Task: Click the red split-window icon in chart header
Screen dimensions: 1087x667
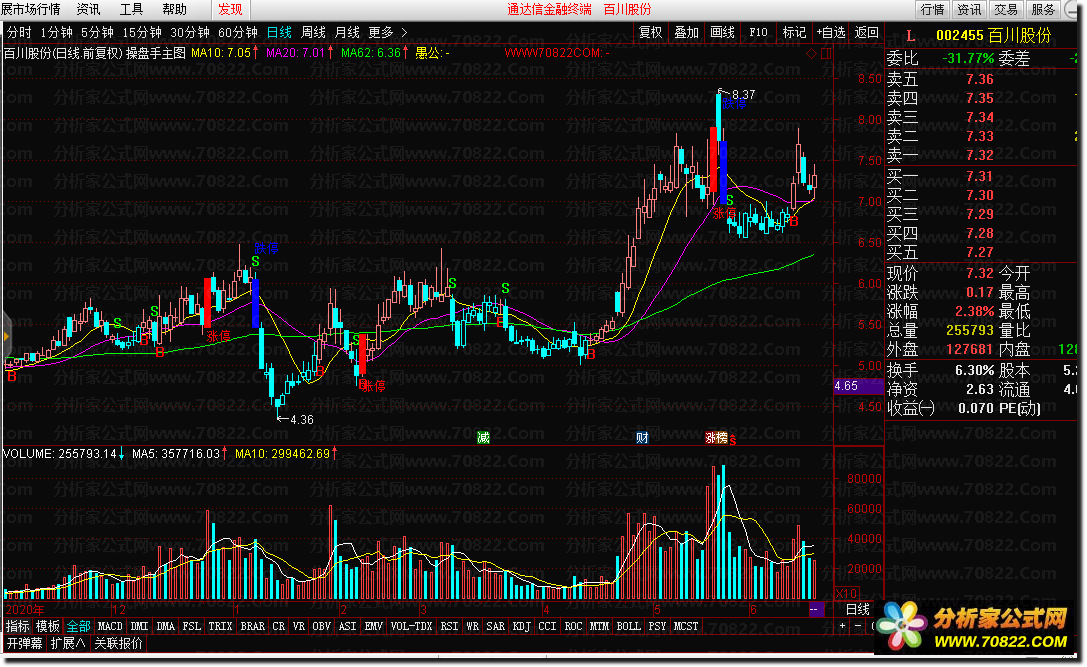Action: (x=826, y=53)
